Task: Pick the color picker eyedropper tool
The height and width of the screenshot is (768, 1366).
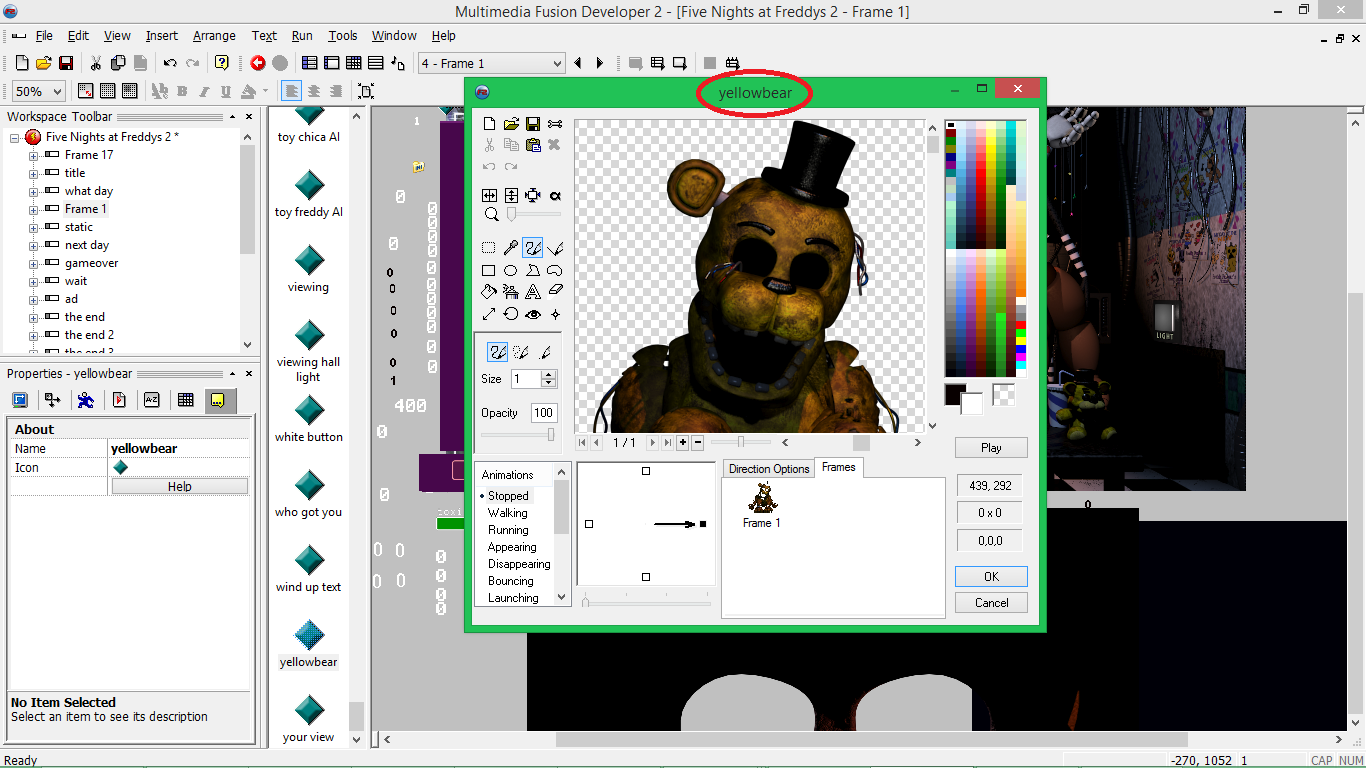Action: tap(511, 248)
